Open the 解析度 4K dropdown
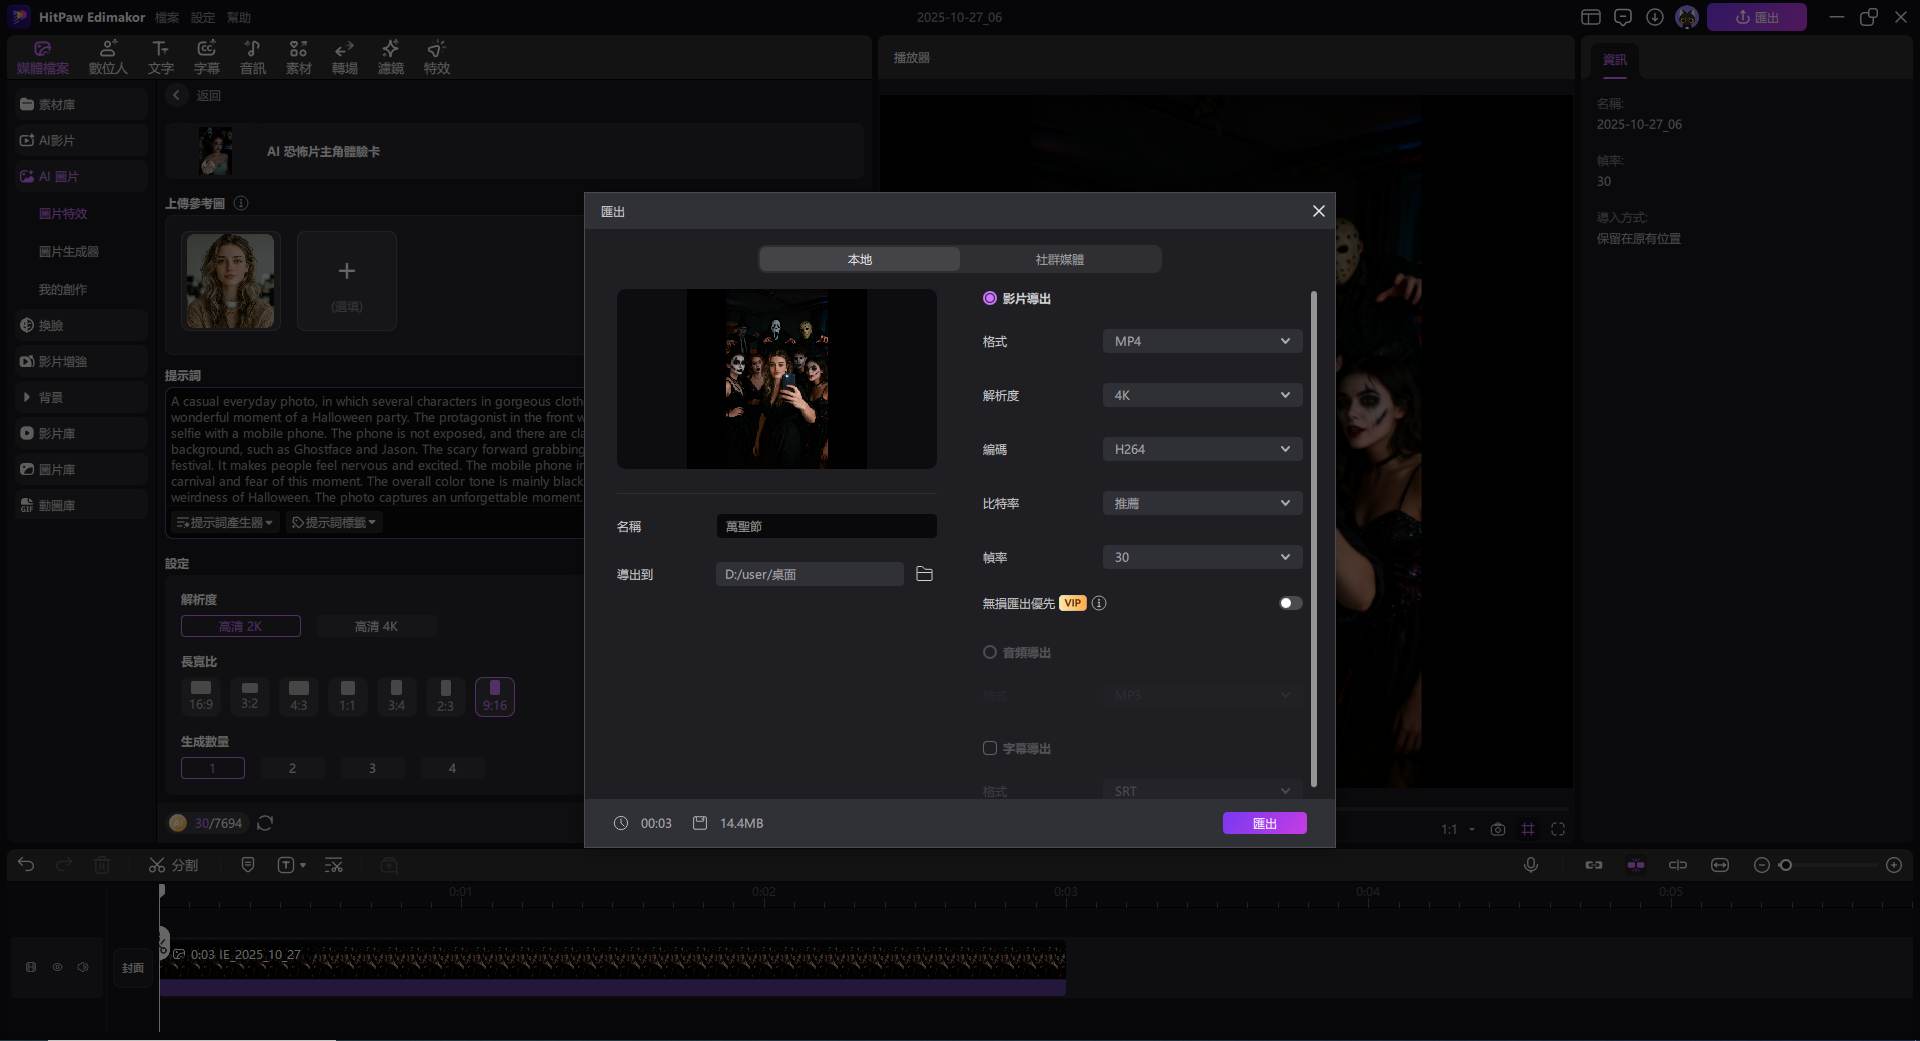 point(1202,395)
